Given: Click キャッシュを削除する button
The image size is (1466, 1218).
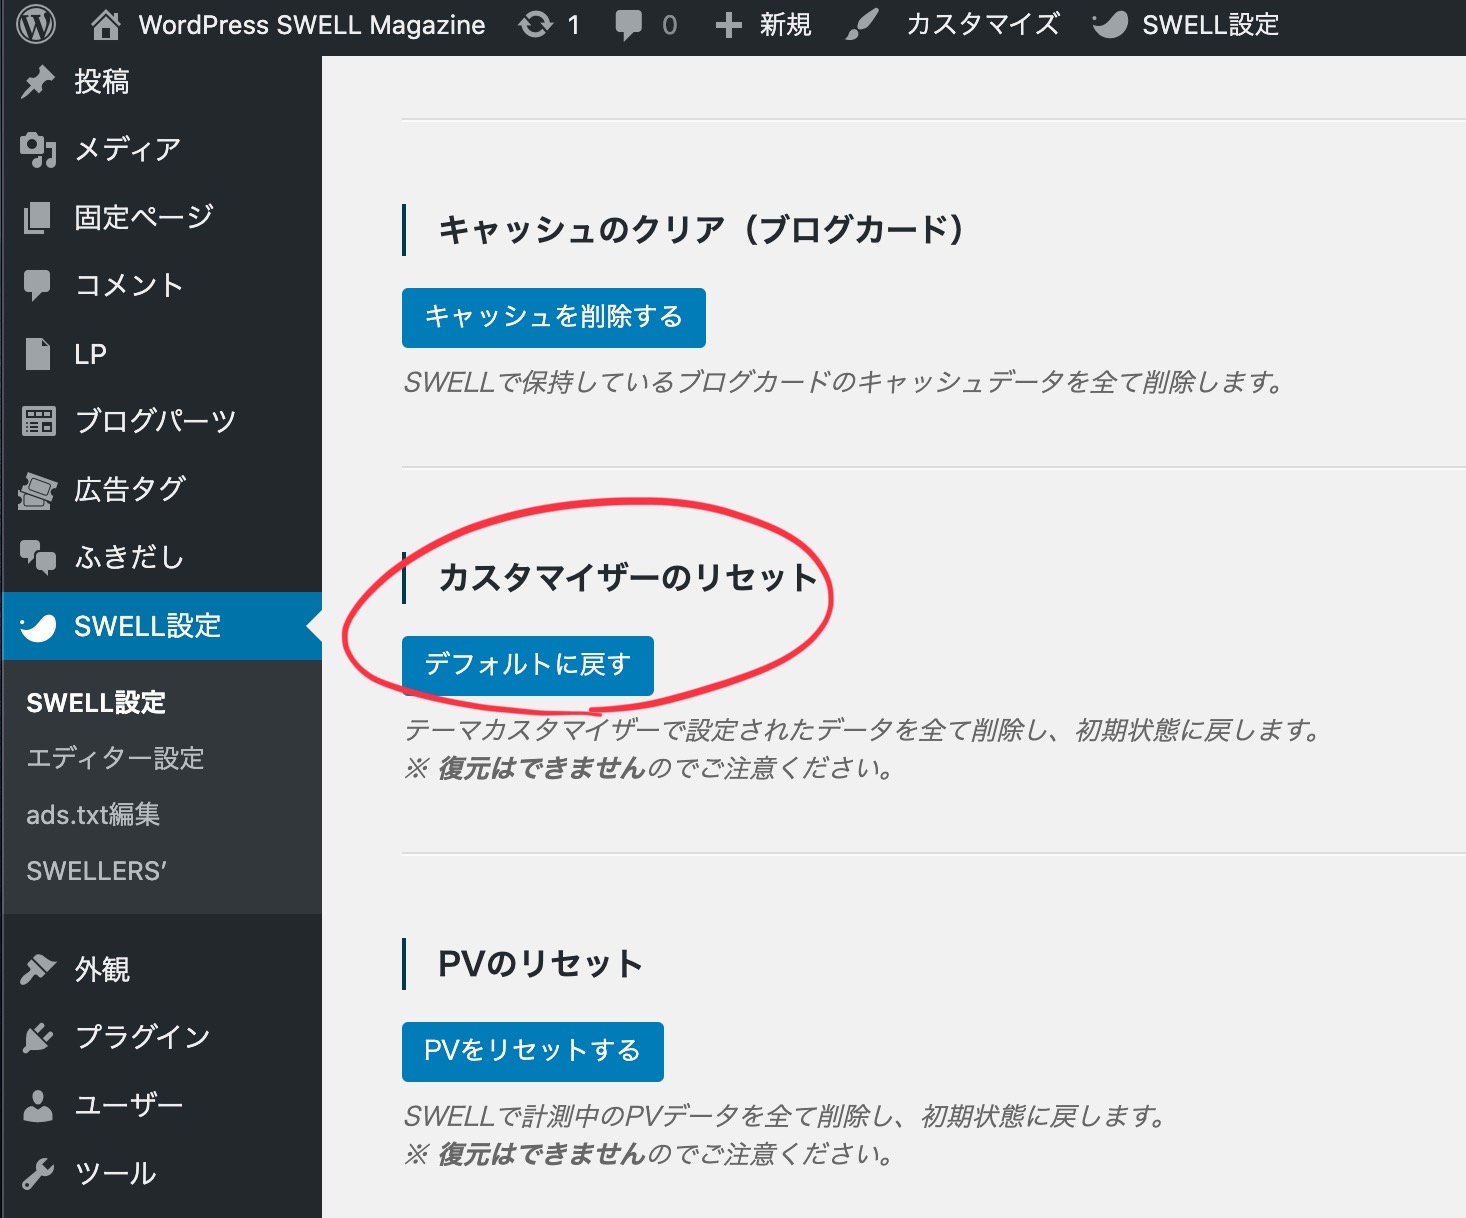Looking at the screenshot, I should (x=553, y=318).
